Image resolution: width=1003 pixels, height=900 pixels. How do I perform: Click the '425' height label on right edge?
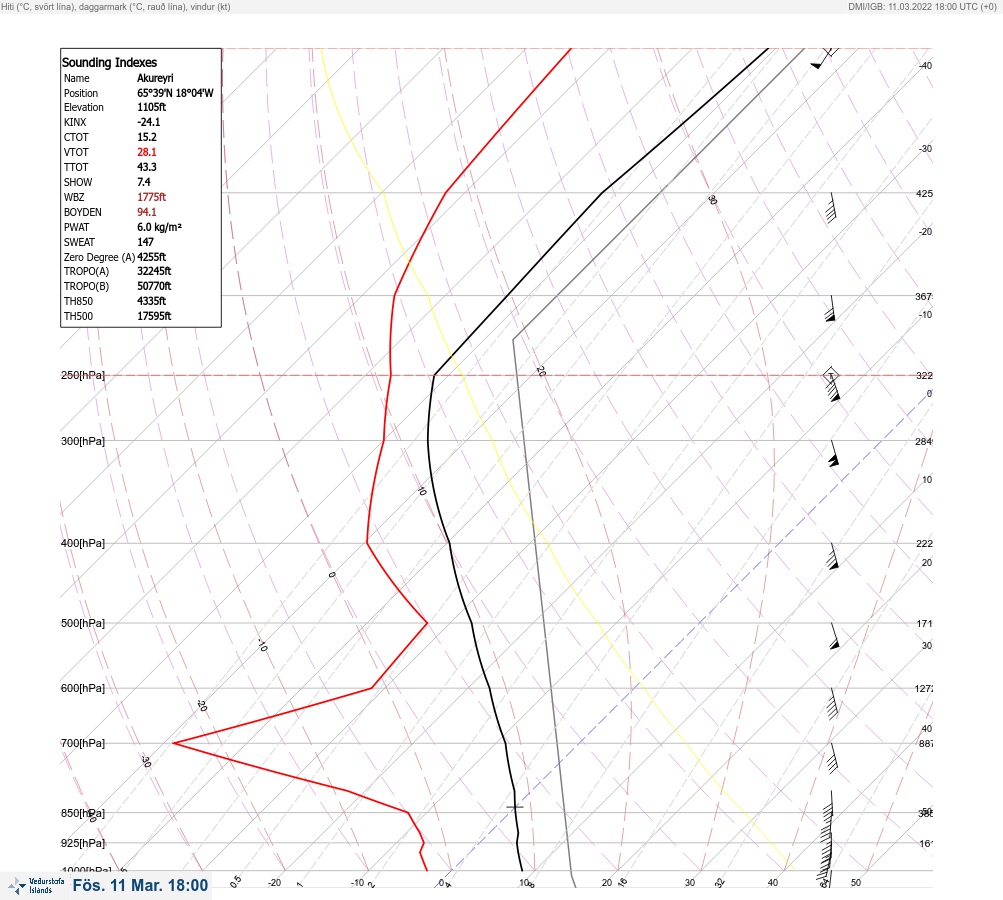point(924,193)
